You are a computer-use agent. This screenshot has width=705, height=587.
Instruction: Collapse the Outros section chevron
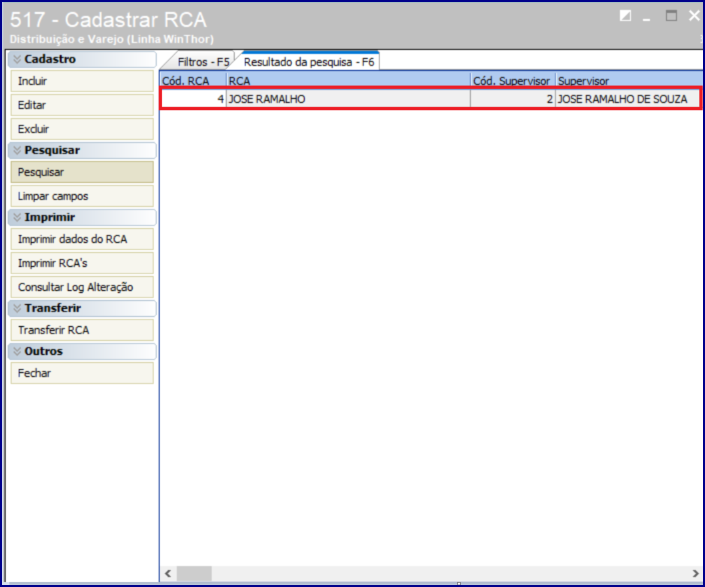[17, 351]
